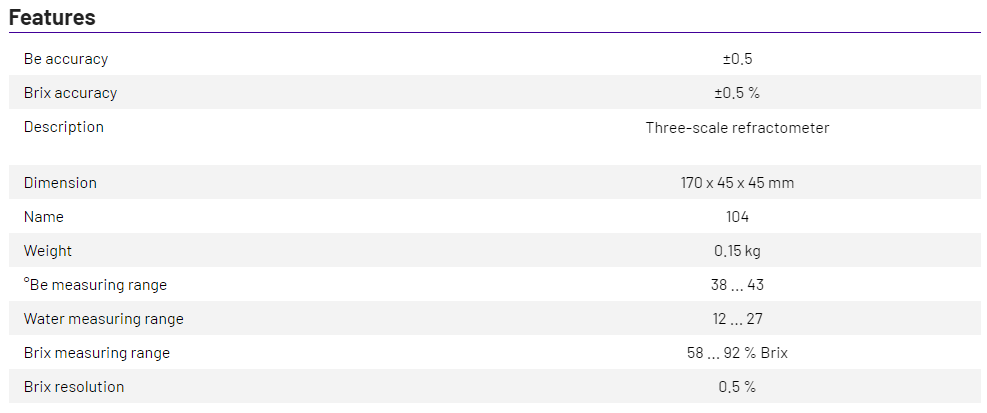The width and height of the screenshot is (987, 413).
Task: Select the 12 ... 27 water range value
Action: click(x=737, y=319)
